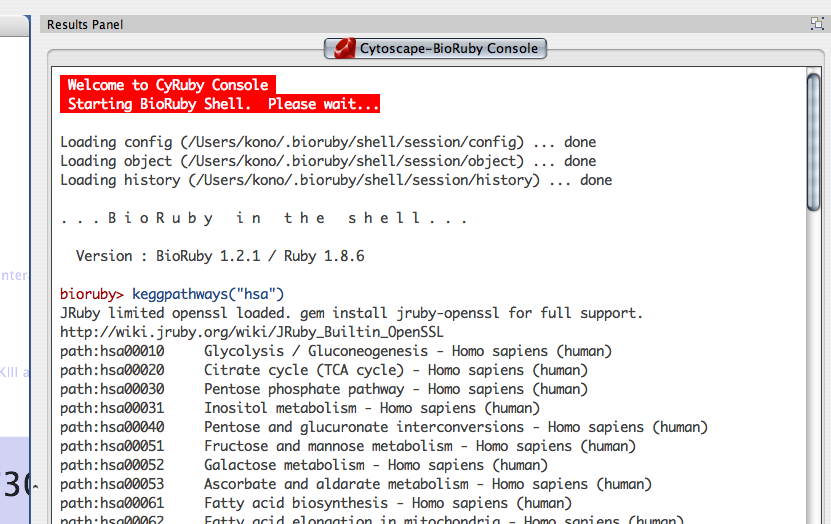The height and width of the screenshot is (524, 831).
Task: Click the red Ruby gem icon
Action: [x=343, y=48]
